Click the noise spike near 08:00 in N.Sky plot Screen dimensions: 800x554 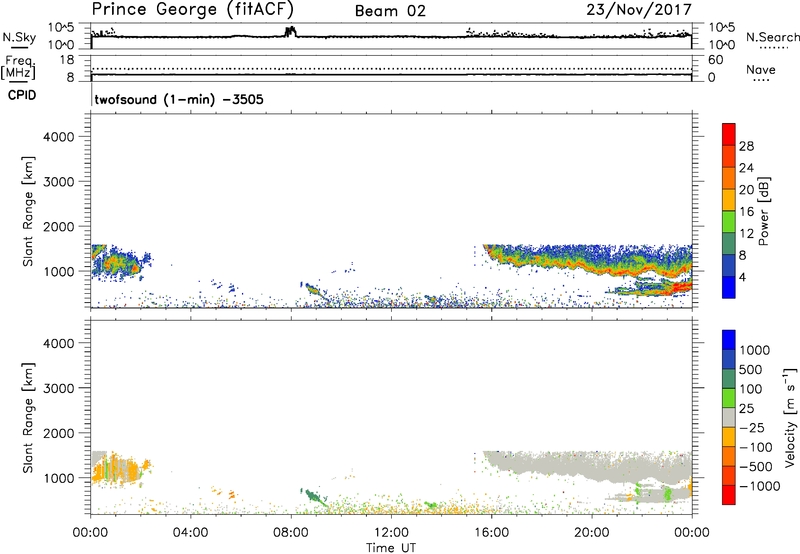point(291,32)
